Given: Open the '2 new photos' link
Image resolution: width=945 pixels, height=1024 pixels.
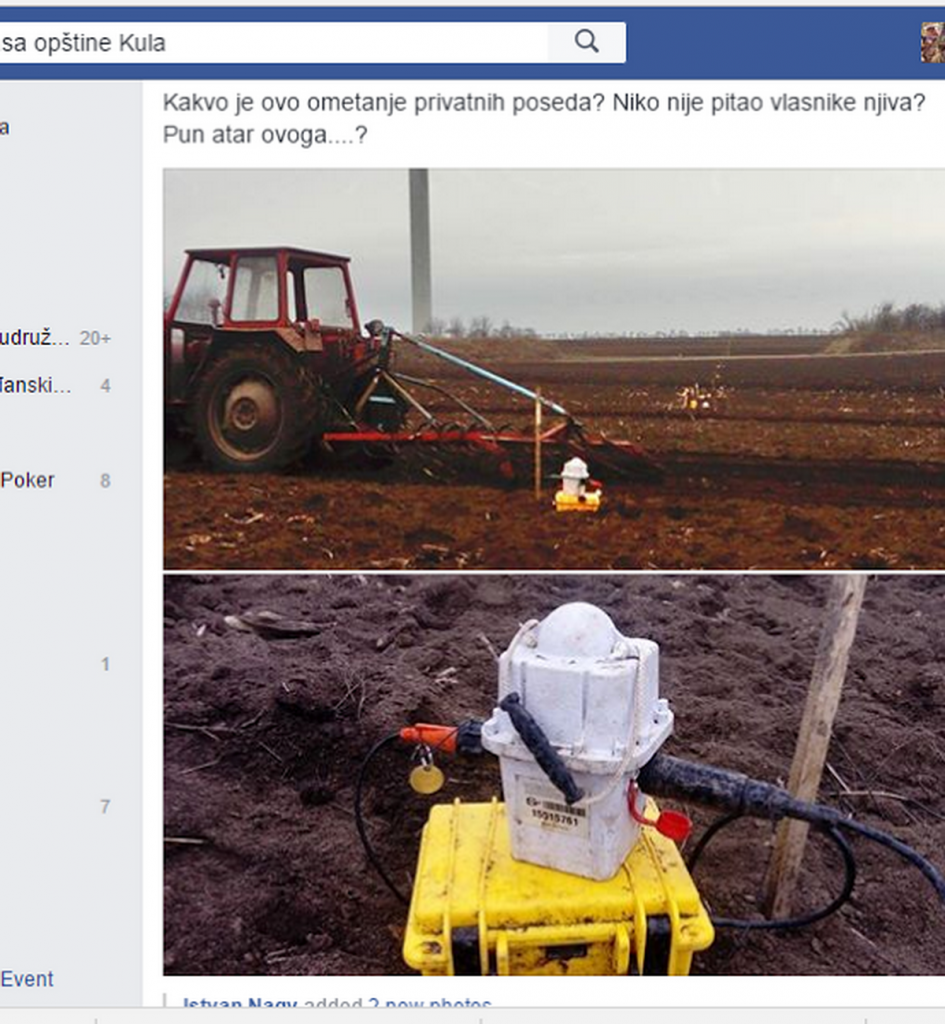Looking at the screenshot, I should (x=430, y=1002).
